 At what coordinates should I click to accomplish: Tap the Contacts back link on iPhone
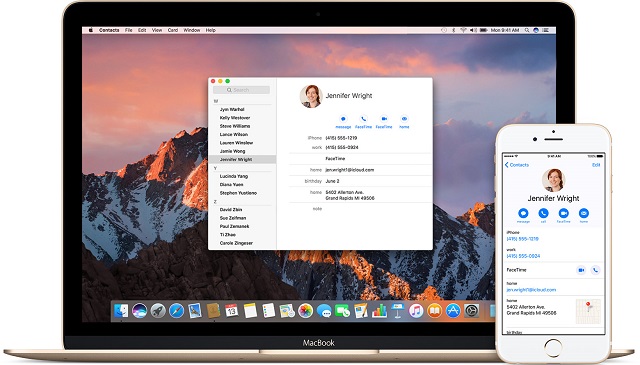[x=517, y=165]
